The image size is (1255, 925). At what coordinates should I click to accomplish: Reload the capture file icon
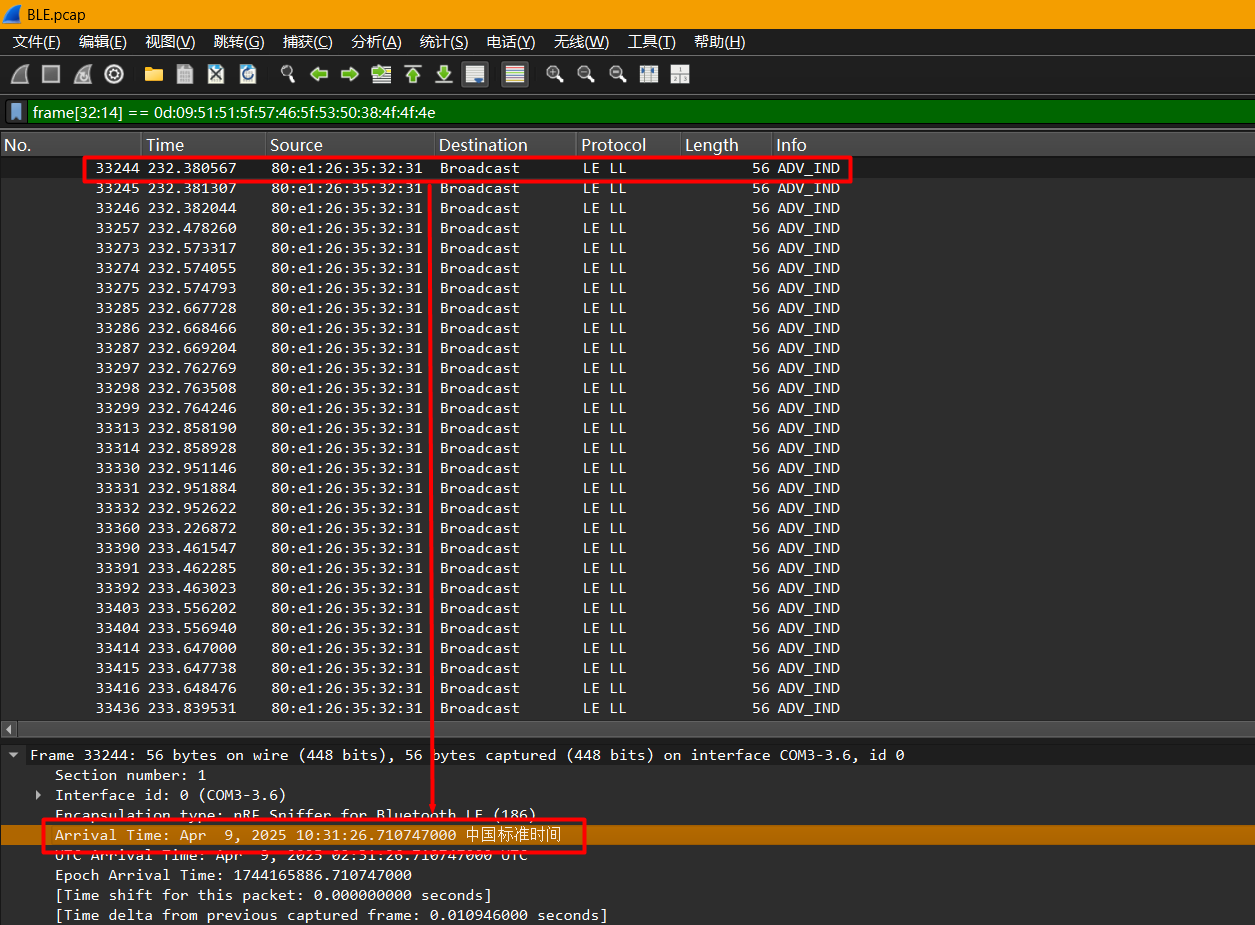(248, 74)
